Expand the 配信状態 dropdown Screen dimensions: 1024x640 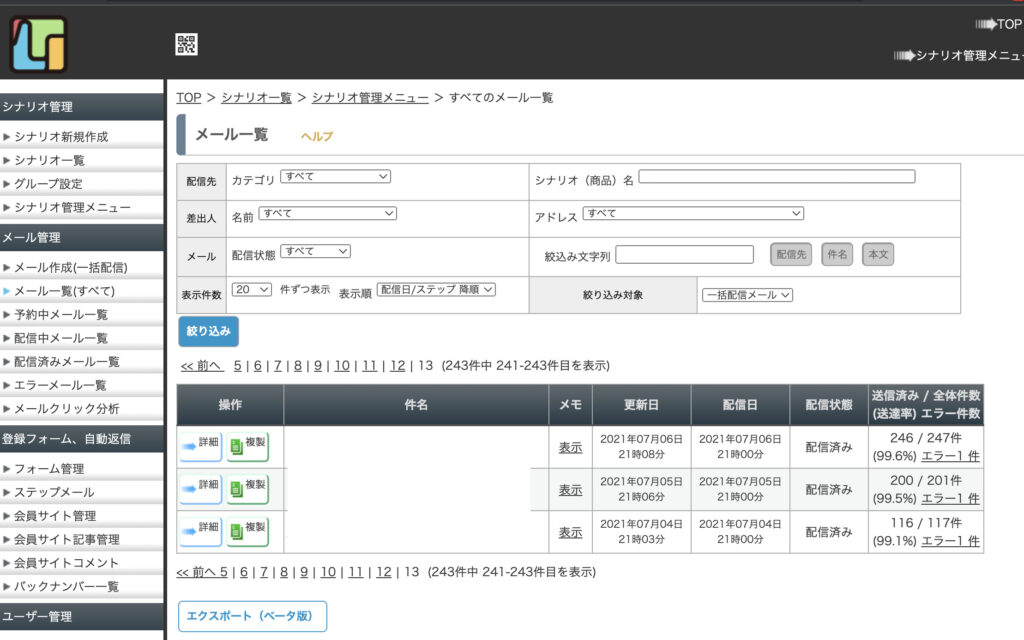(x=315, y=251)
